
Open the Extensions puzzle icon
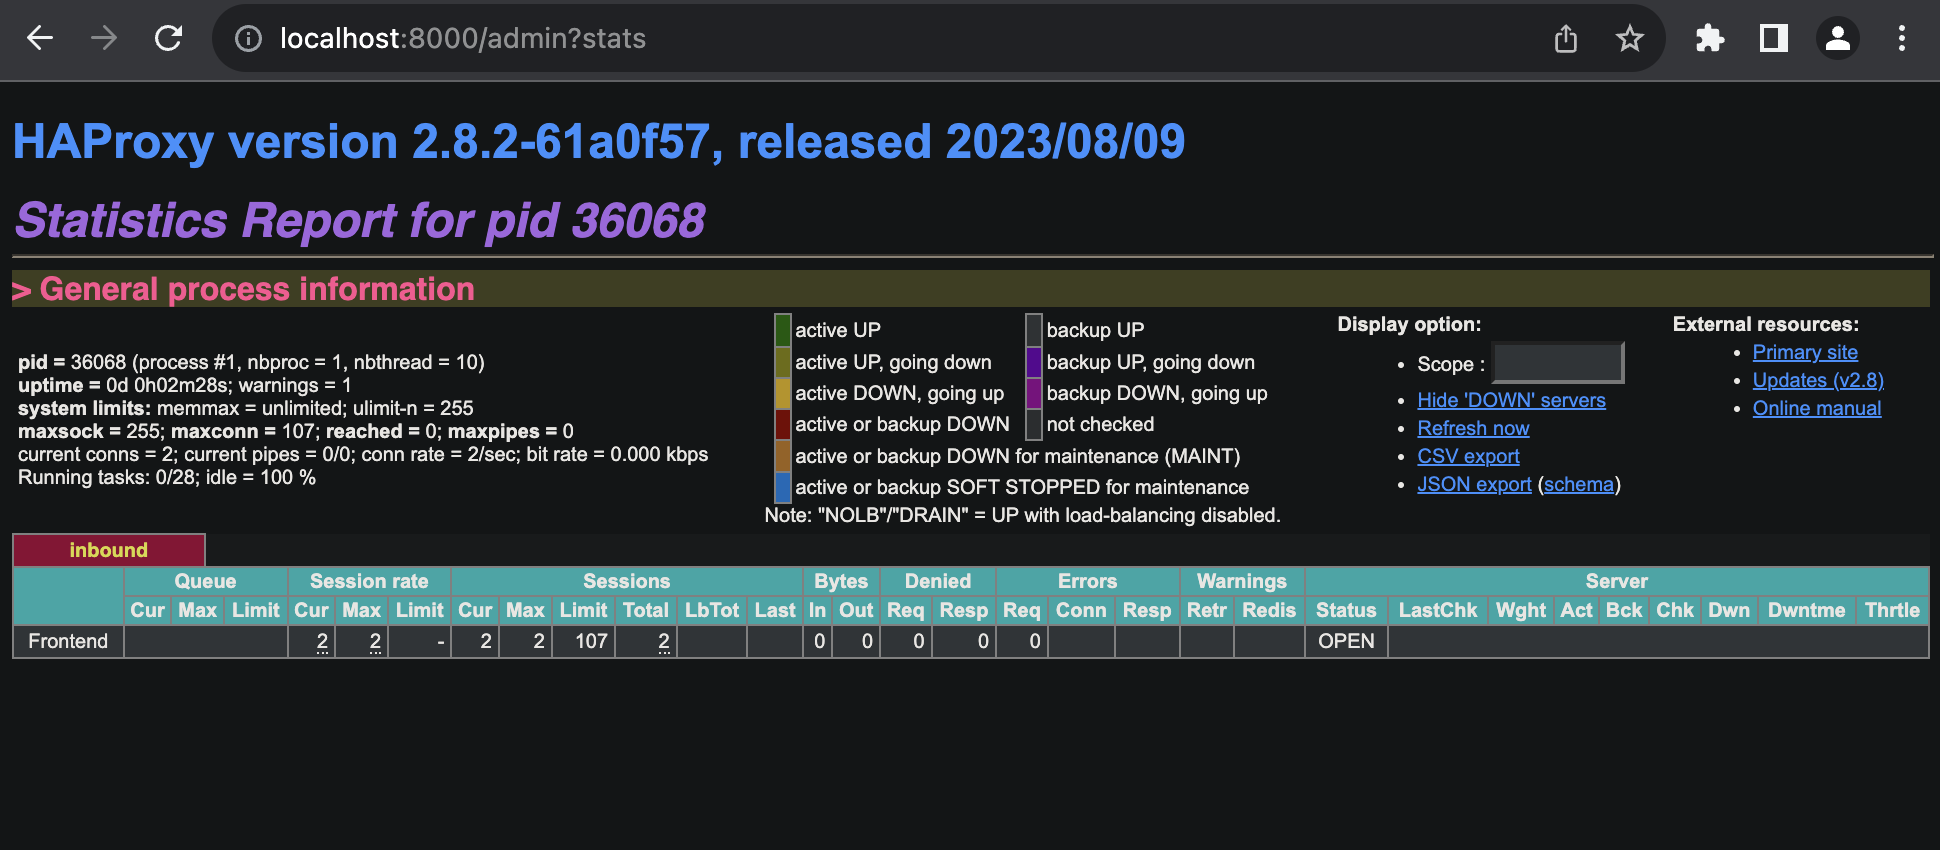coord(1710,38)
